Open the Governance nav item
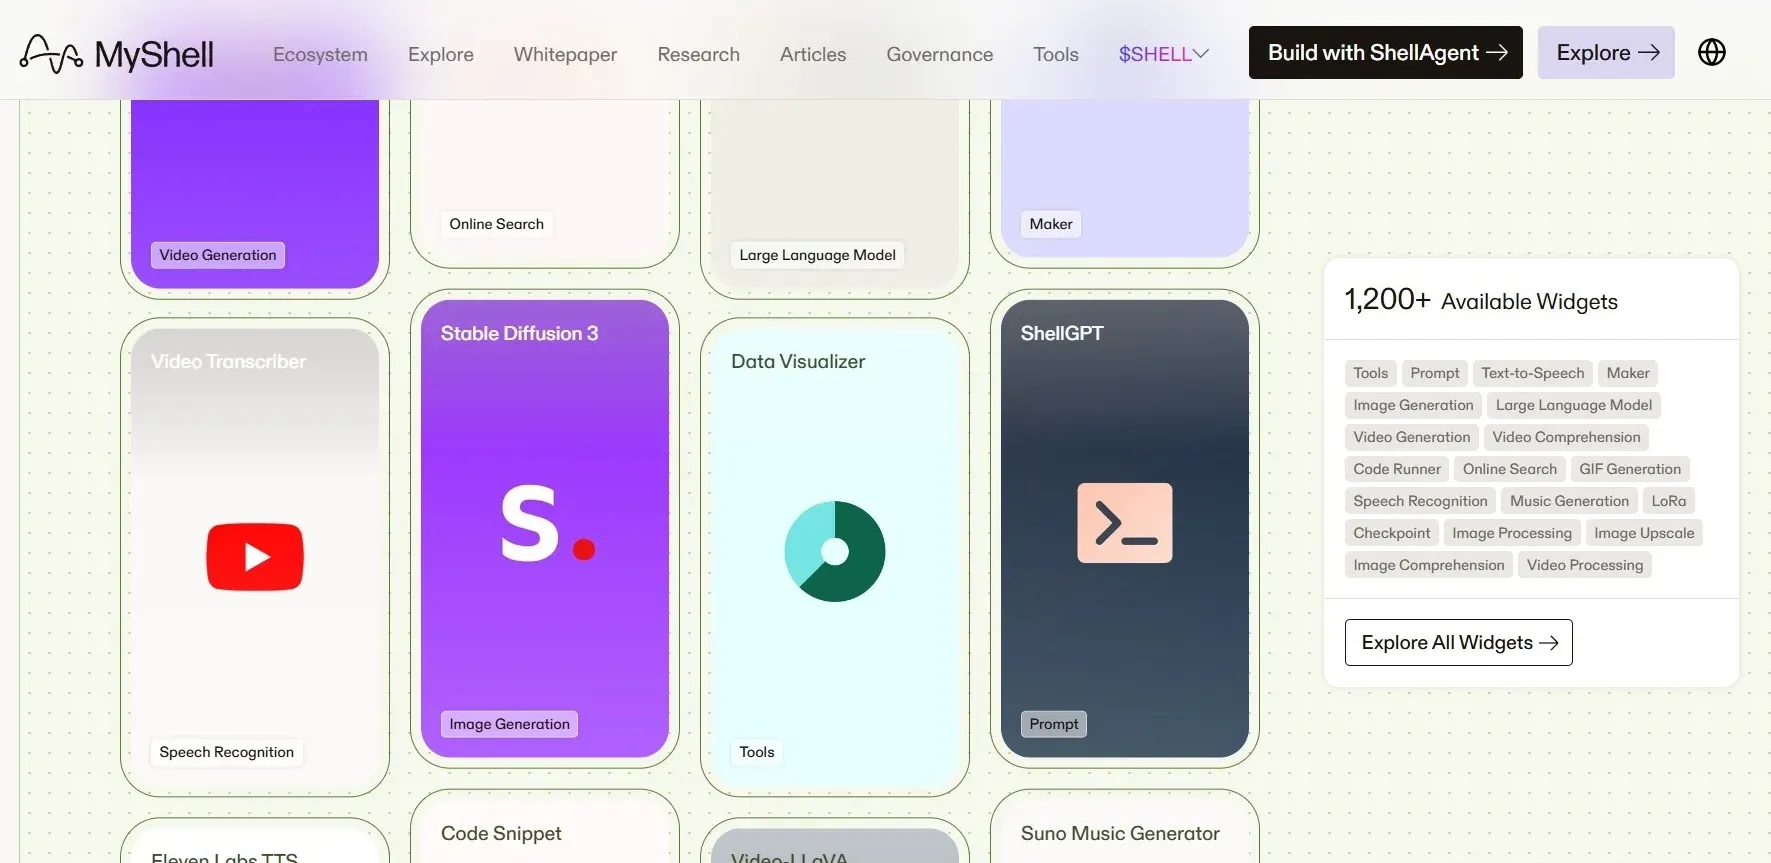The image size is (1771, 863). coord(940,54)
